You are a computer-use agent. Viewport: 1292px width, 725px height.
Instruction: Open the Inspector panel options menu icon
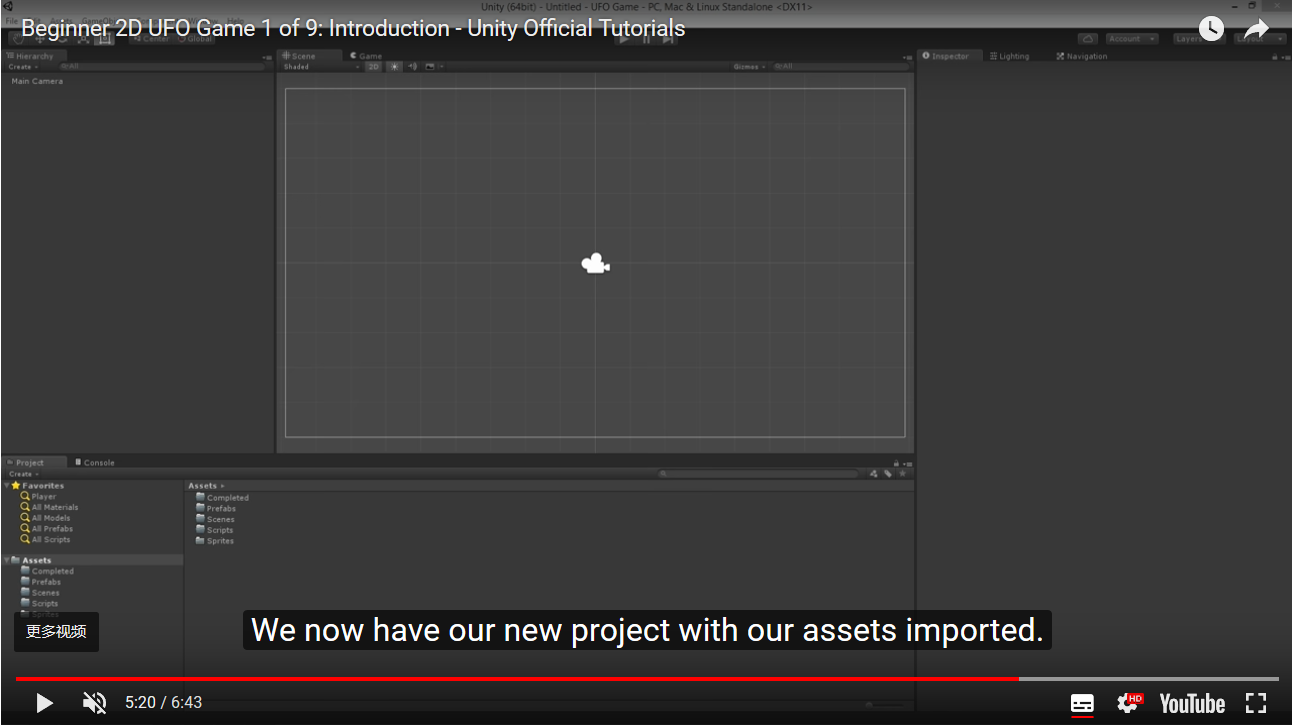pos(1284,57)
